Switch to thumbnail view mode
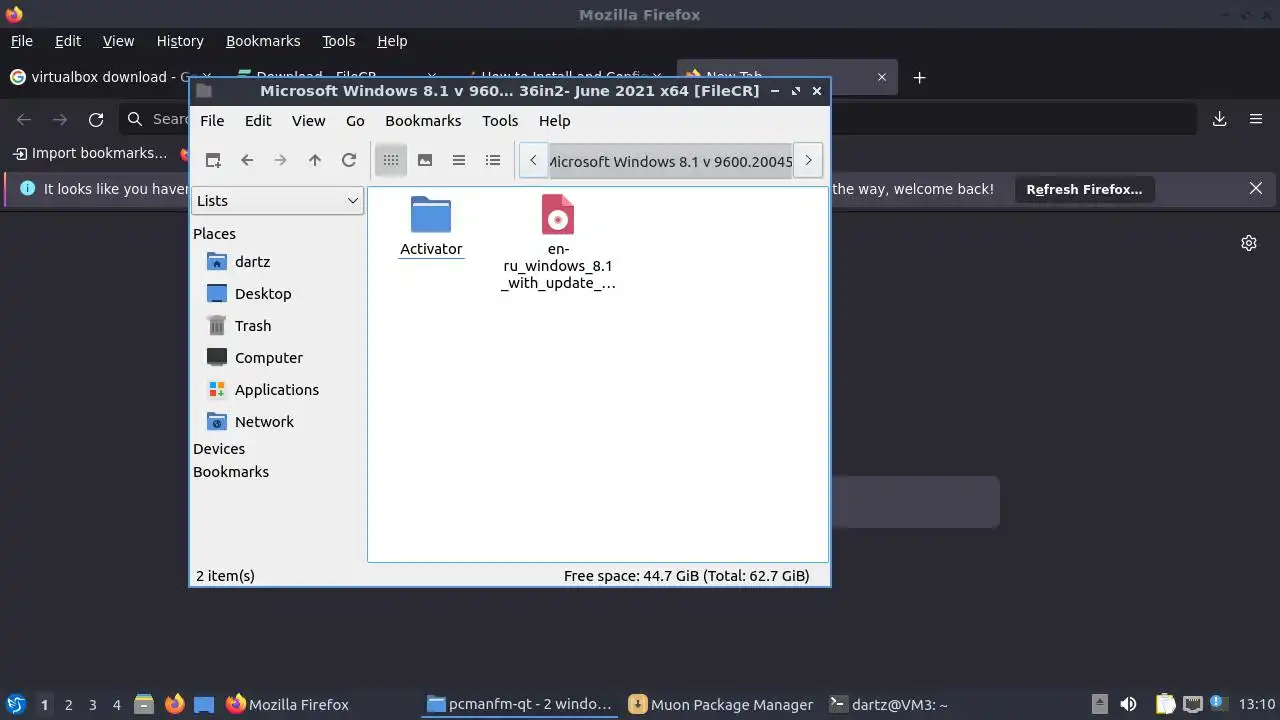The image size is (1280, 720). pos(425,160)
